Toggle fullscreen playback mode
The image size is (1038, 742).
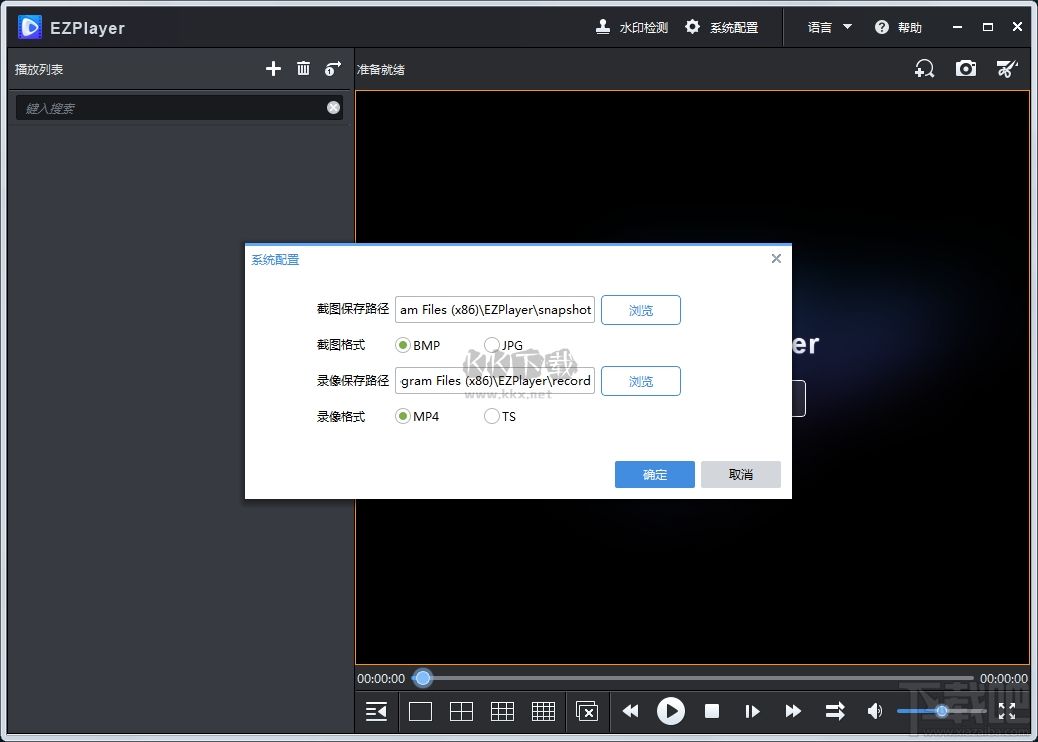tap(1008, 711)
